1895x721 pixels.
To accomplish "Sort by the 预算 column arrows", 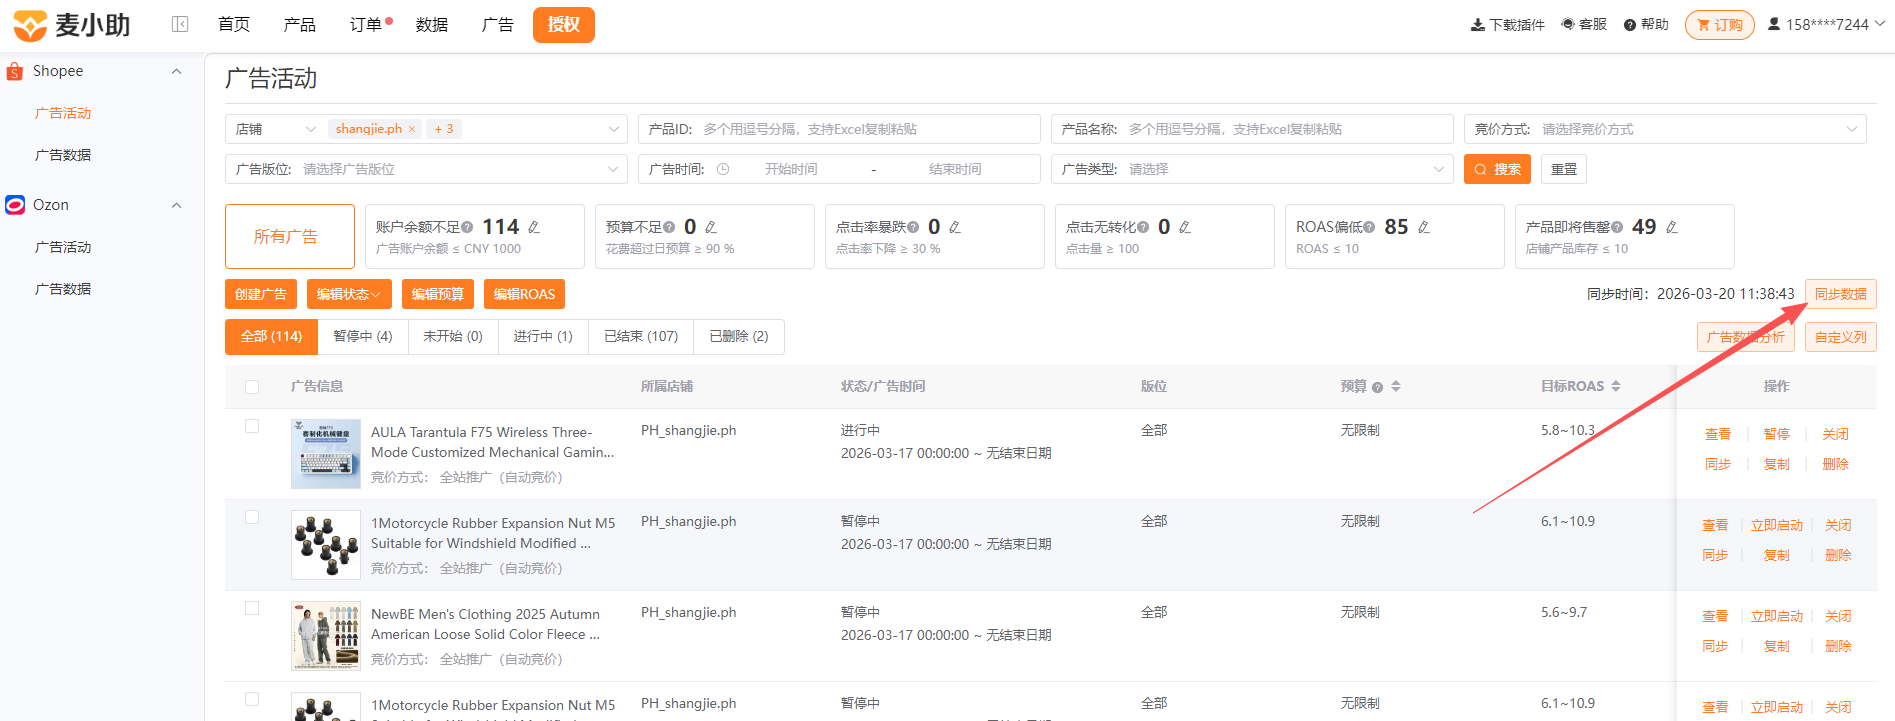I will tap(1396, 386).
